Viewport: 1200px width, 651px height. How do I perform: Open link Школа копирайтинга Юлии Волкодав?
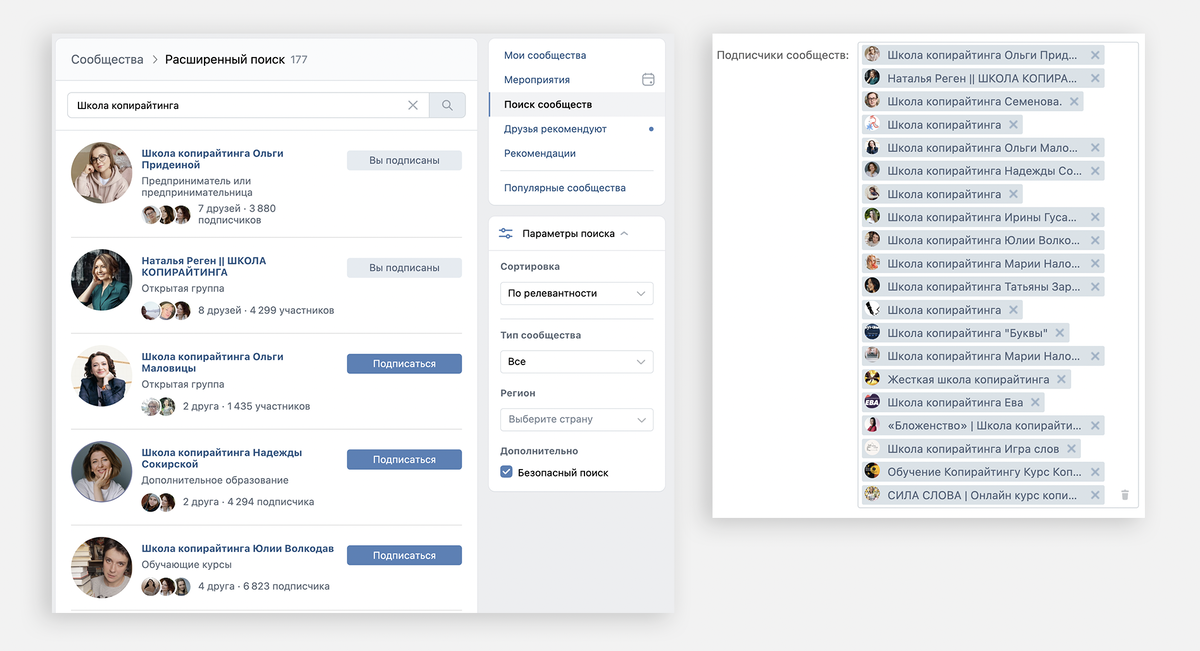click(238, 549)
